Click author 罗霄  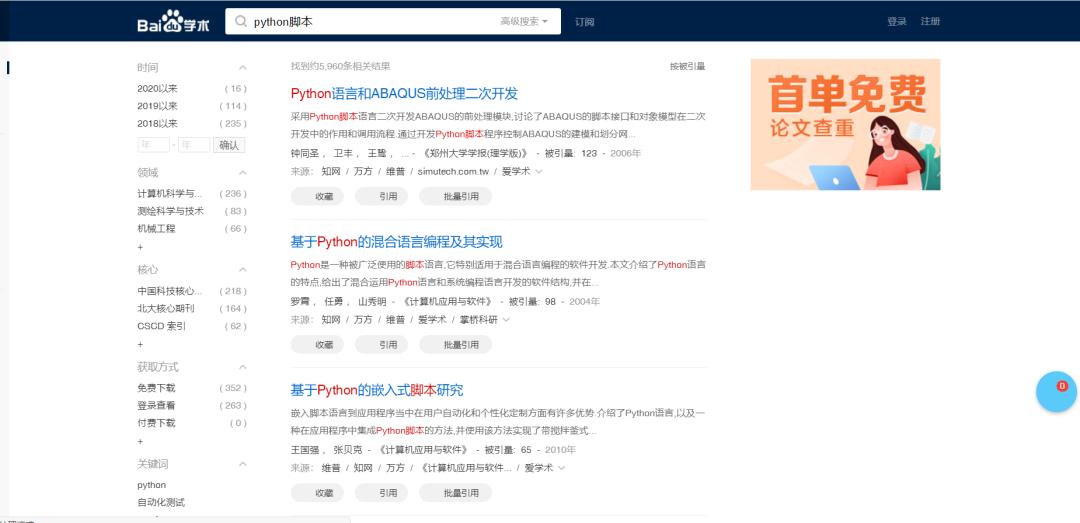click(300, 301)
